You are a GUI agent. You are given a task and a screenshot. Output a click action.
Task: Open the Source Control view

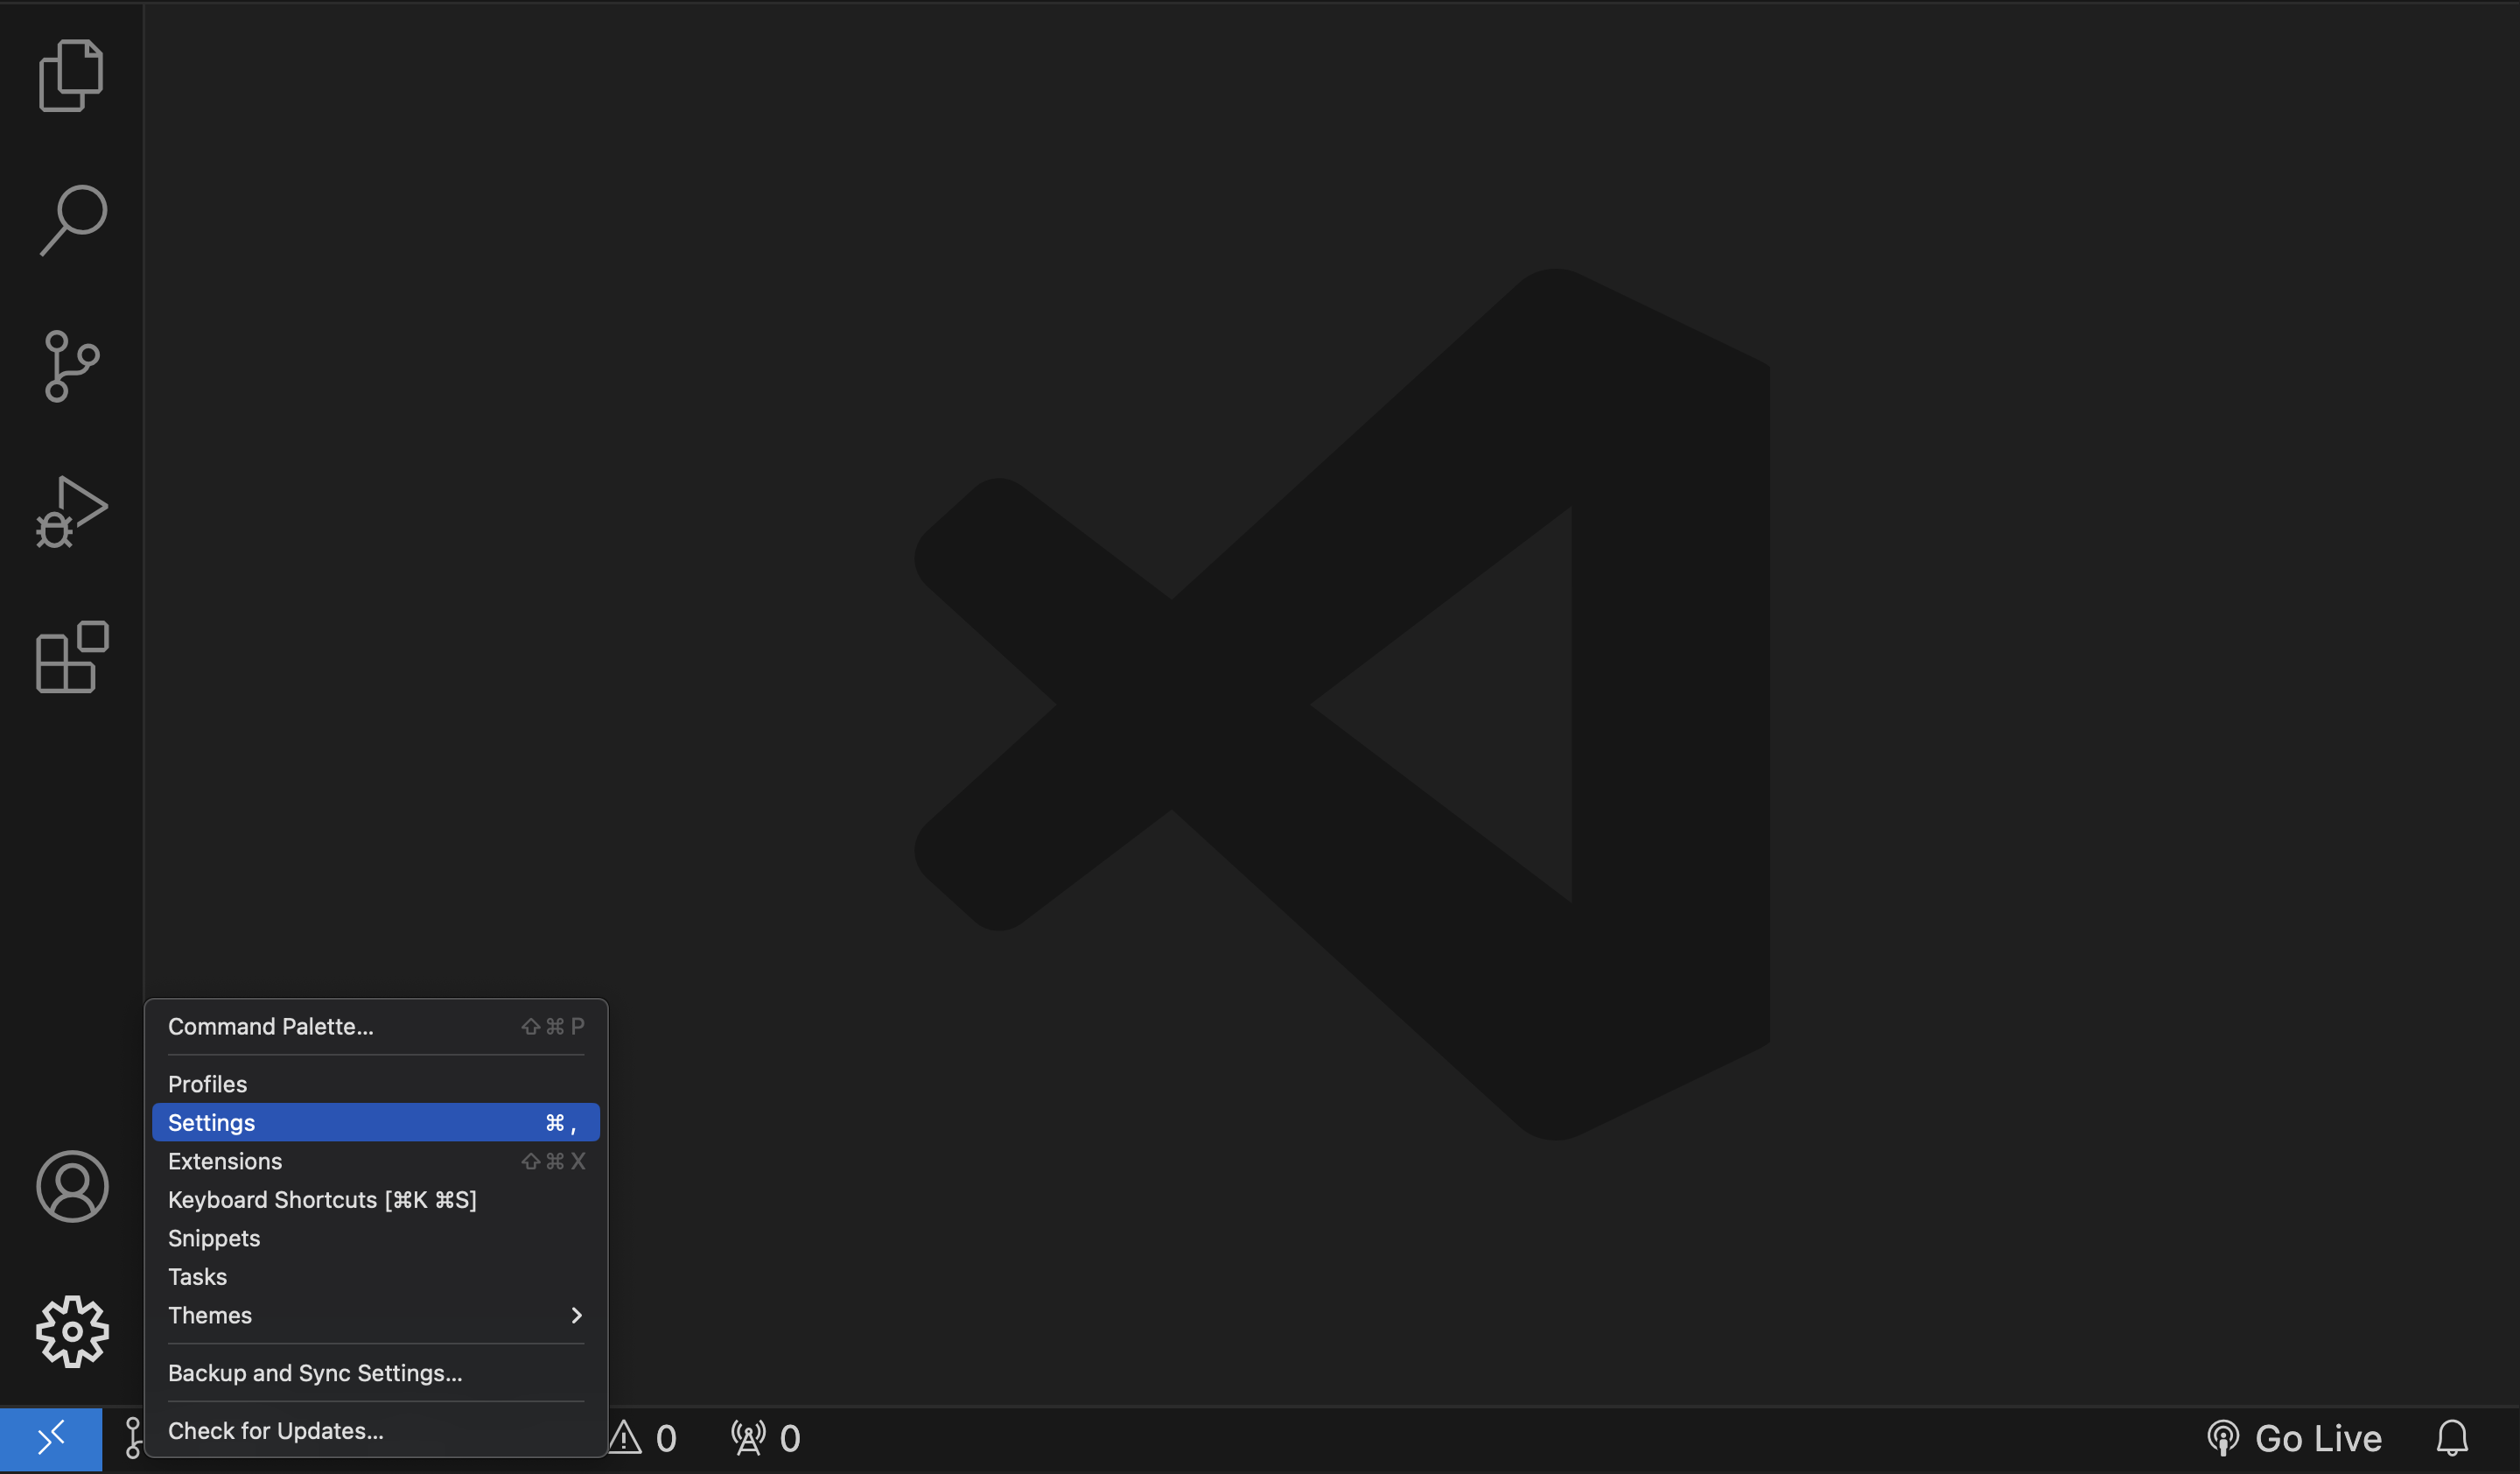71,365
